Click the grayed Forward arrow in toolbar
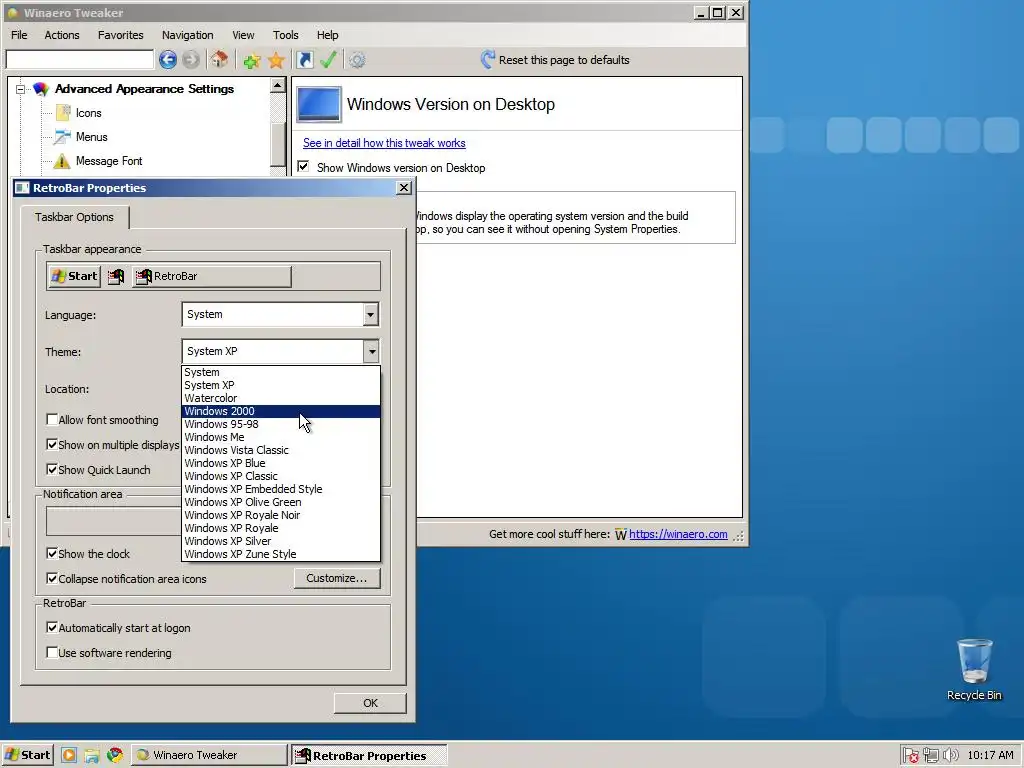The image size is (1024, 768). (x=191, y=60)
